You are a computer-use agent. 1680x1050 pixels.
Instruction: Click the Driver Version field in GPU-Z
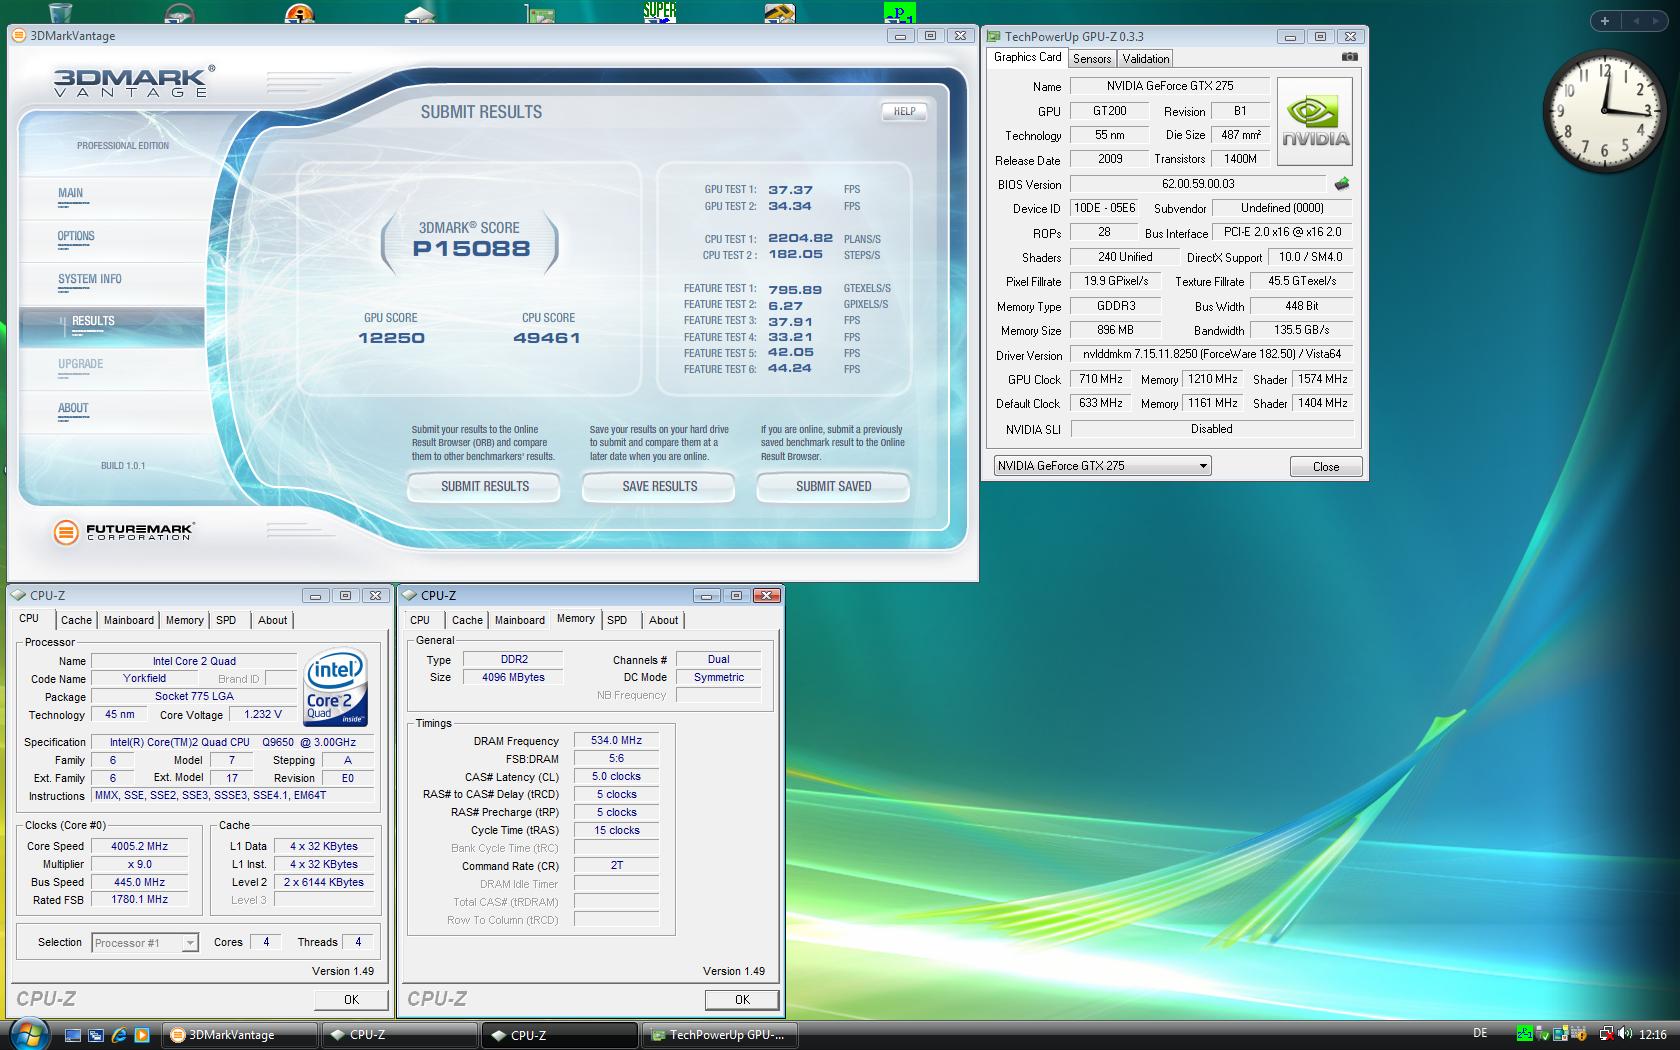[1212, 354]
